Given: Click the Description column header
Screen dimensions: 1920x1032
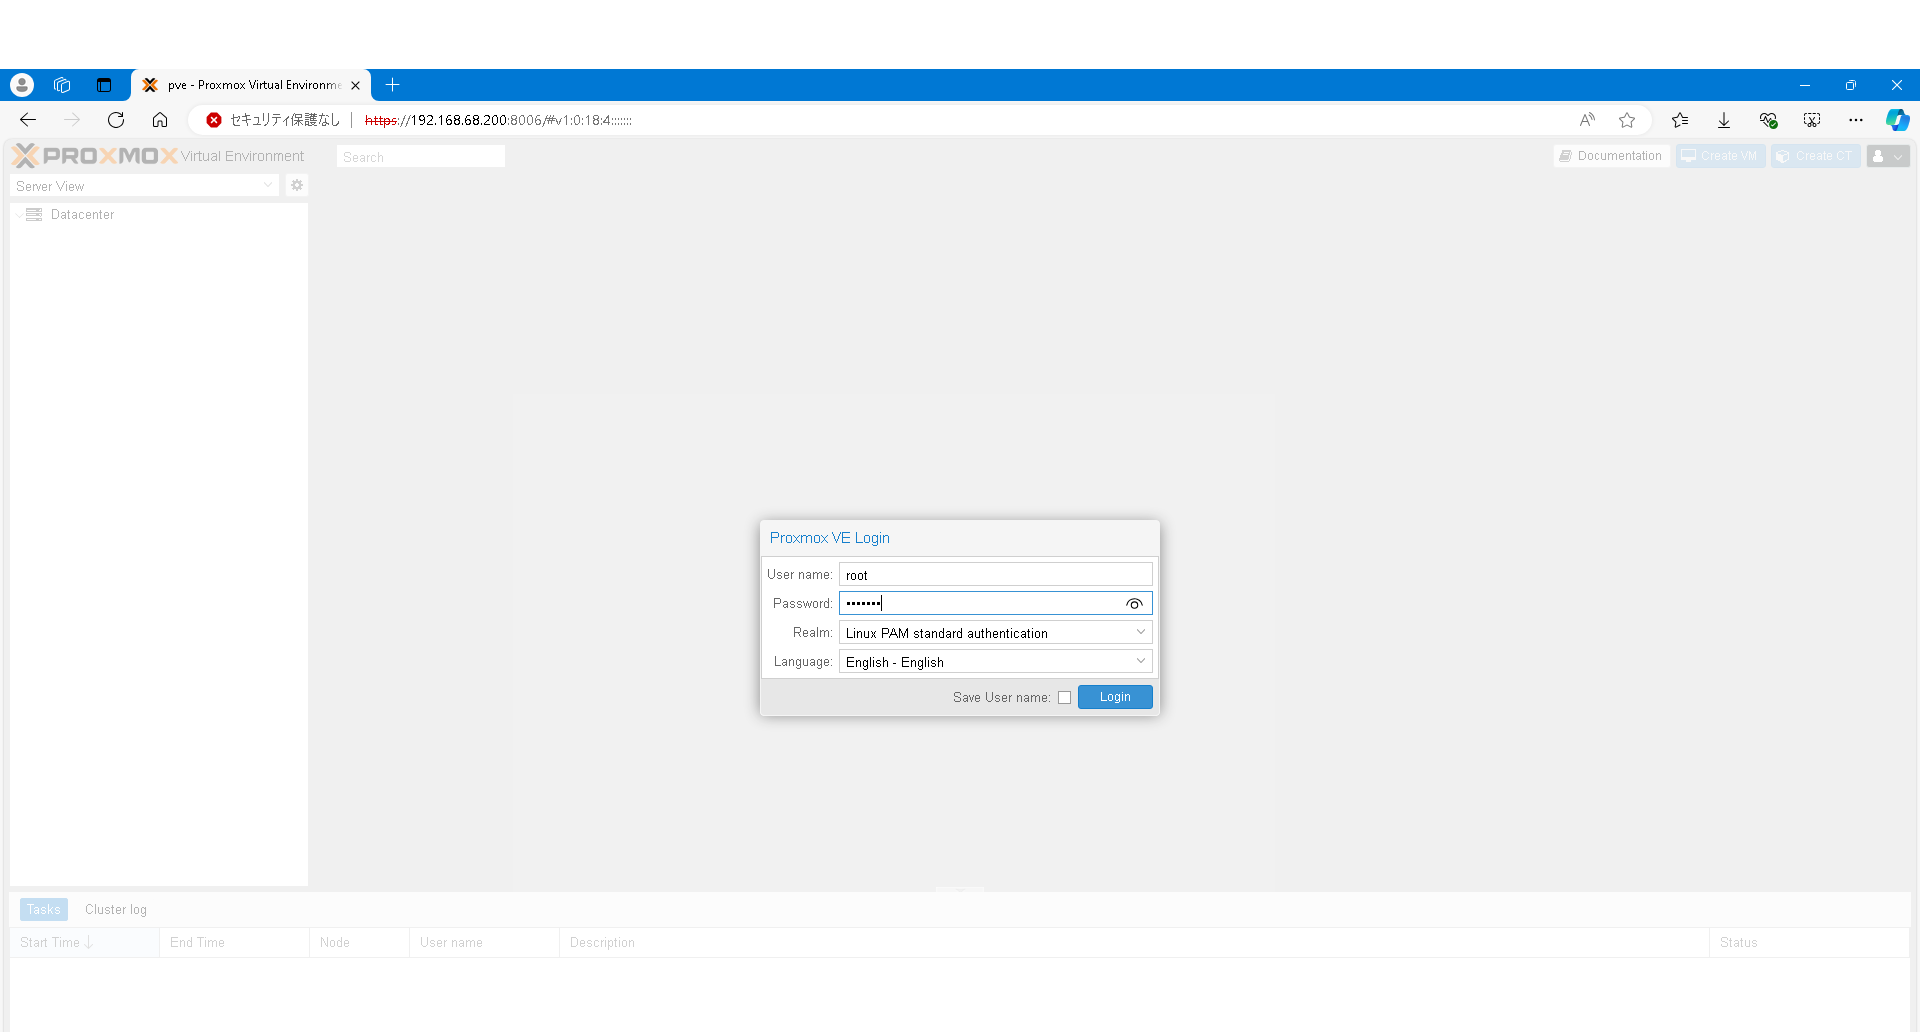Looking at the screenshot, I should point(1134,942).
